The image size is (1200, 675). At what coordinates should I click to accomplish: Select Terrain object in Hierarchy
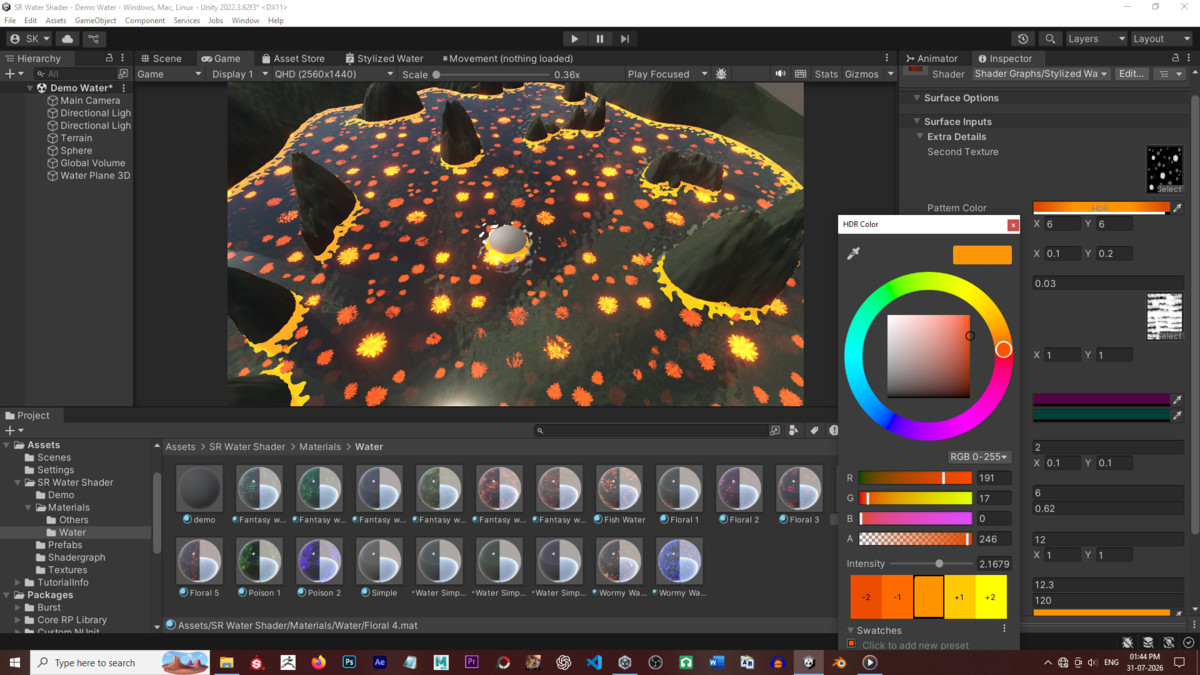pos(76,138)
